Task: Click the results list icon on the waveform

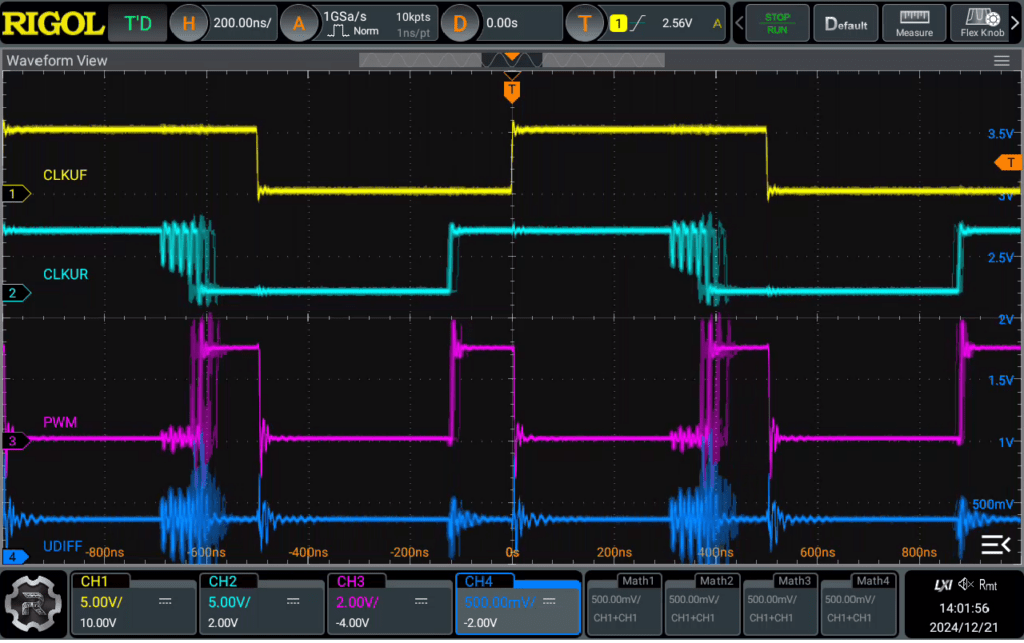Action: click(x=996, y=544)
